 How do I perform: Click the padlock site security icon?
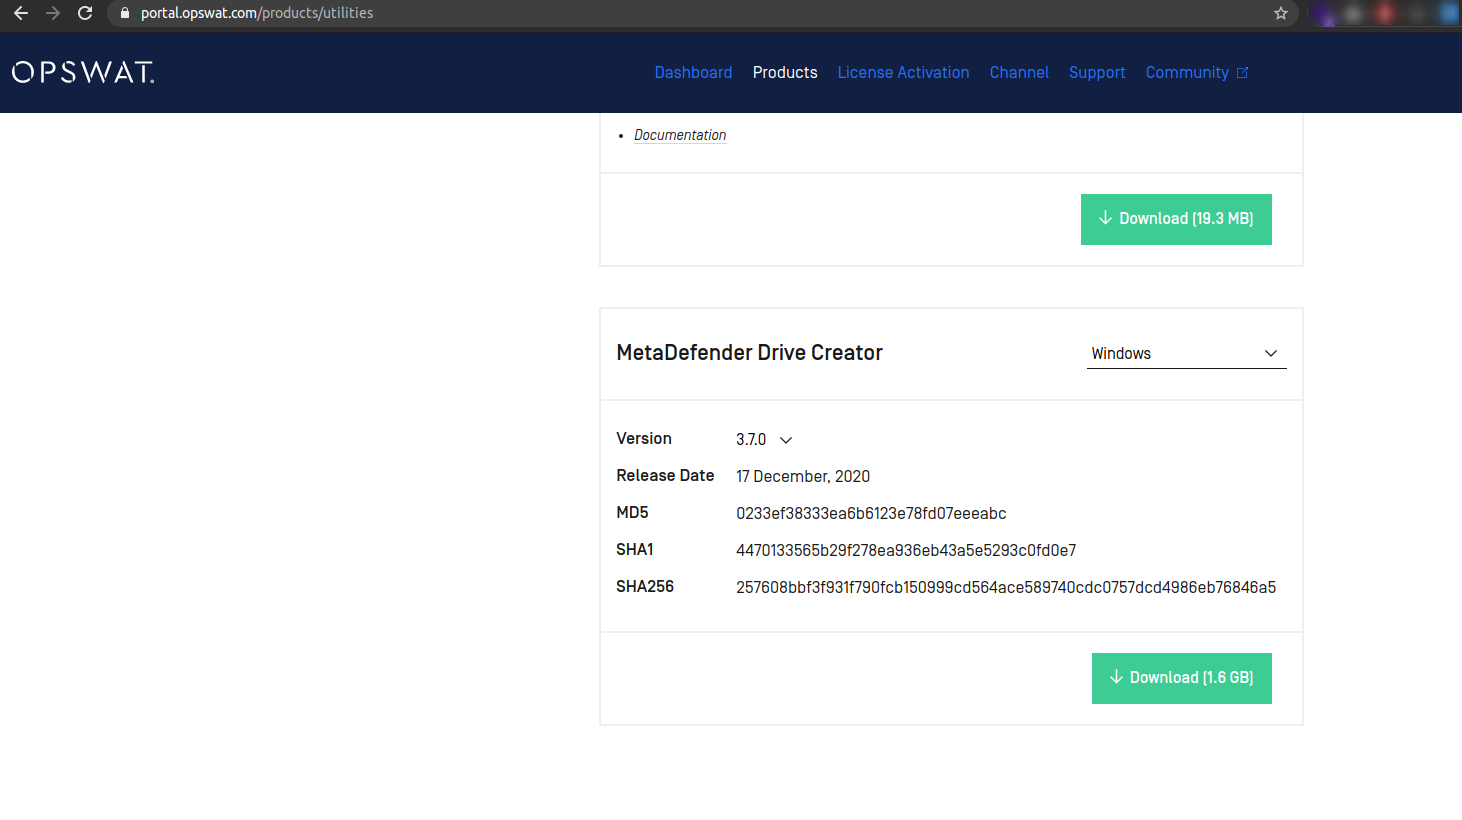tap(125, 13)
